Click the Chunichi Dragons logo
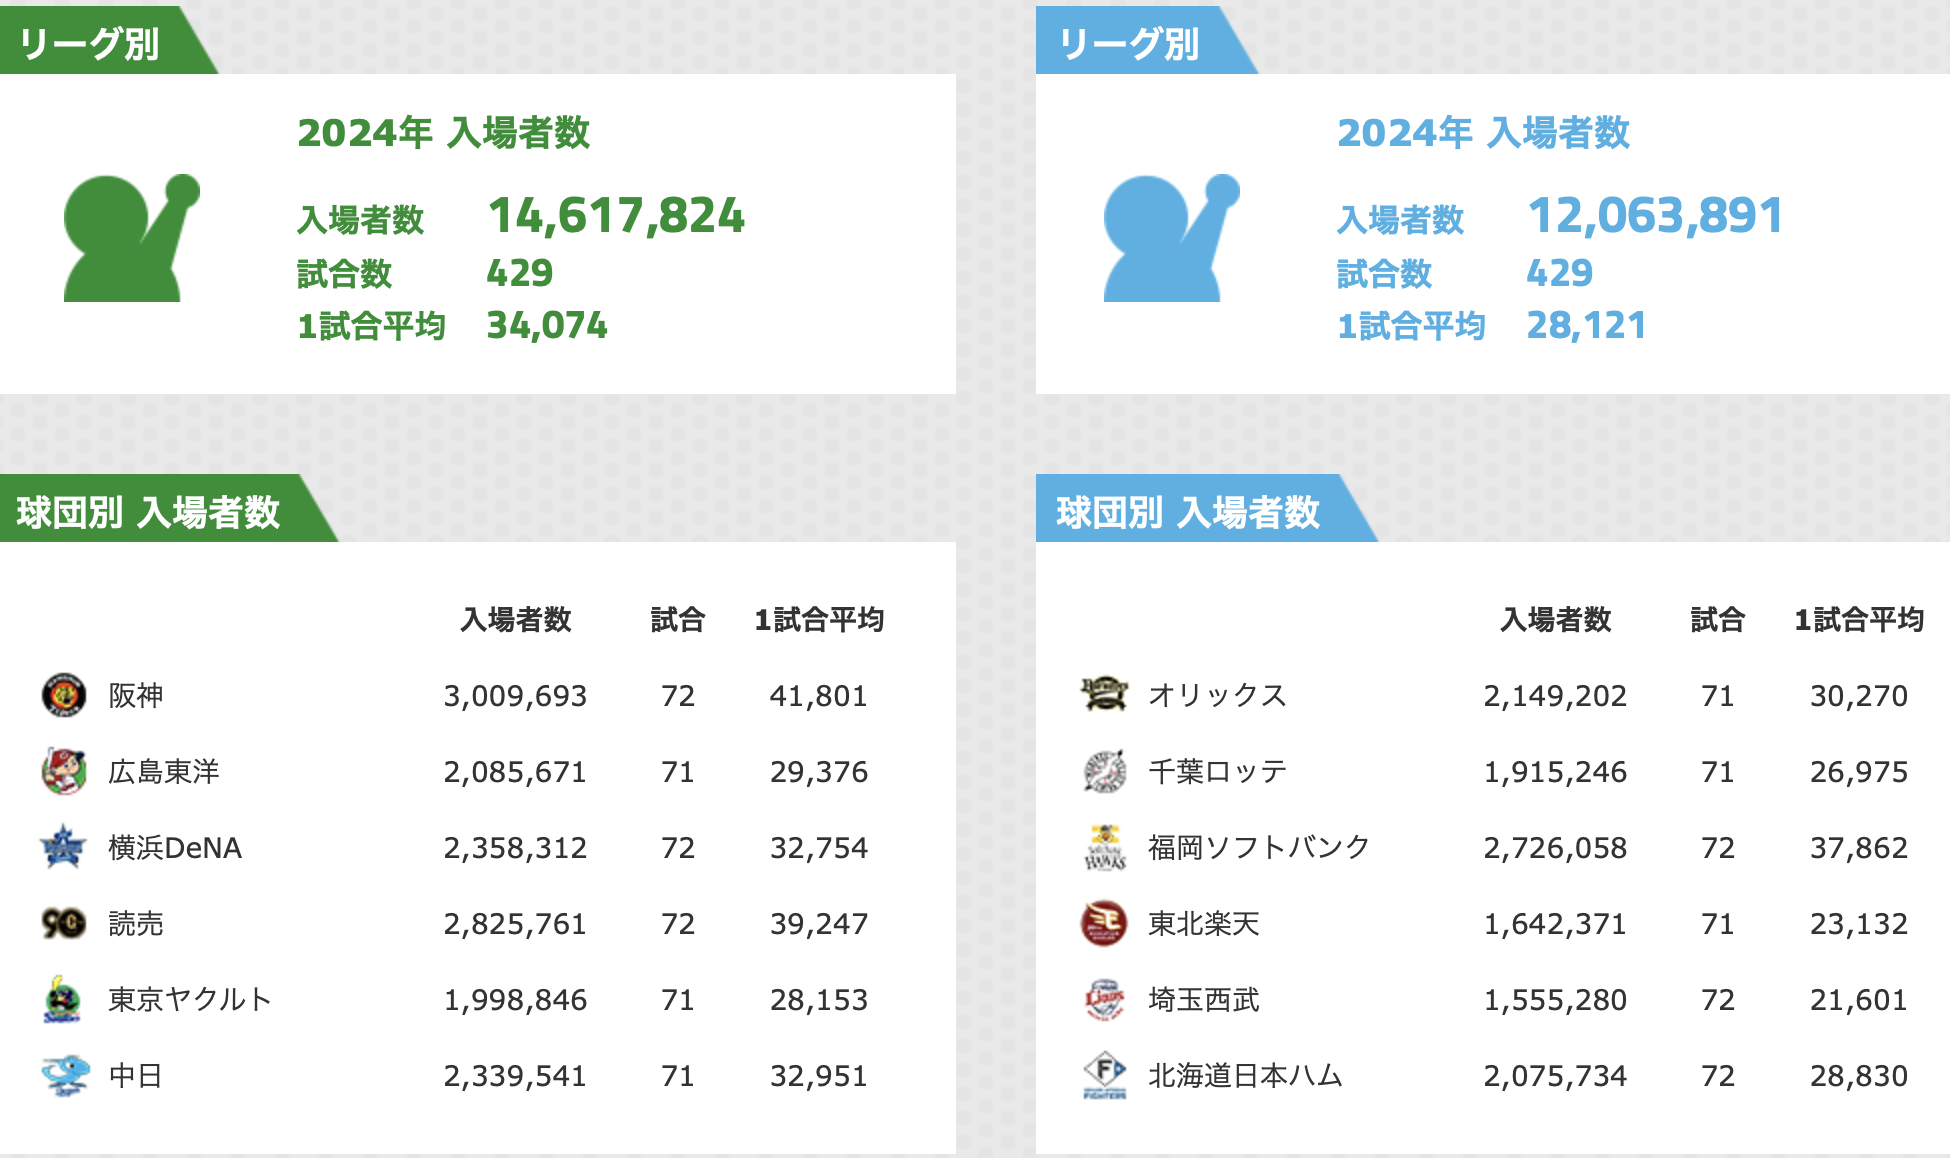1950x1158 pixels. click(64, 1075)
